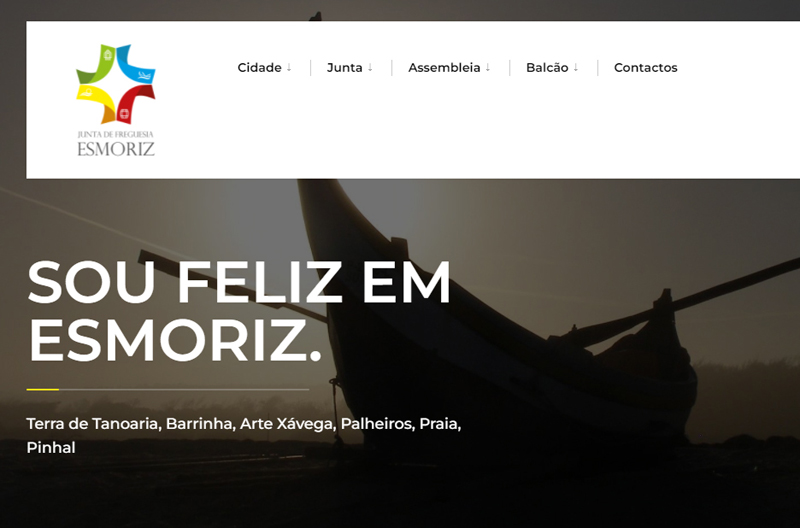Open the Cidade menu
This screenshot has width=800, height=528.
click(x=259, y=67)
